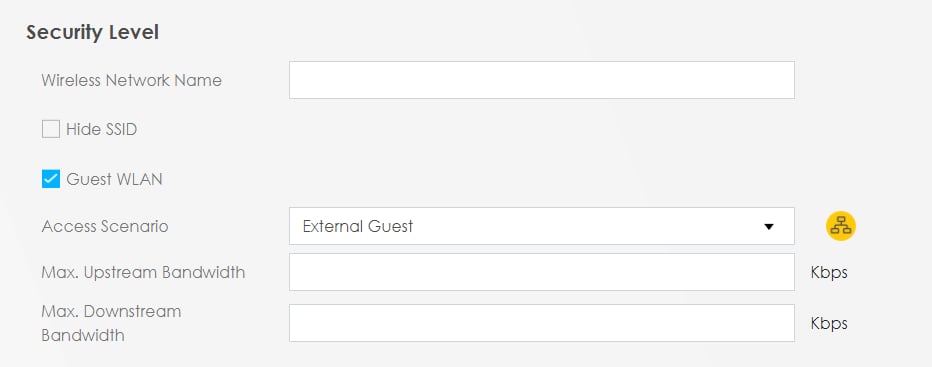Click the Wireless Network Name label
The height and width of the screenshot is (367, 932).
pyautogui.click(x=131, y=80)
